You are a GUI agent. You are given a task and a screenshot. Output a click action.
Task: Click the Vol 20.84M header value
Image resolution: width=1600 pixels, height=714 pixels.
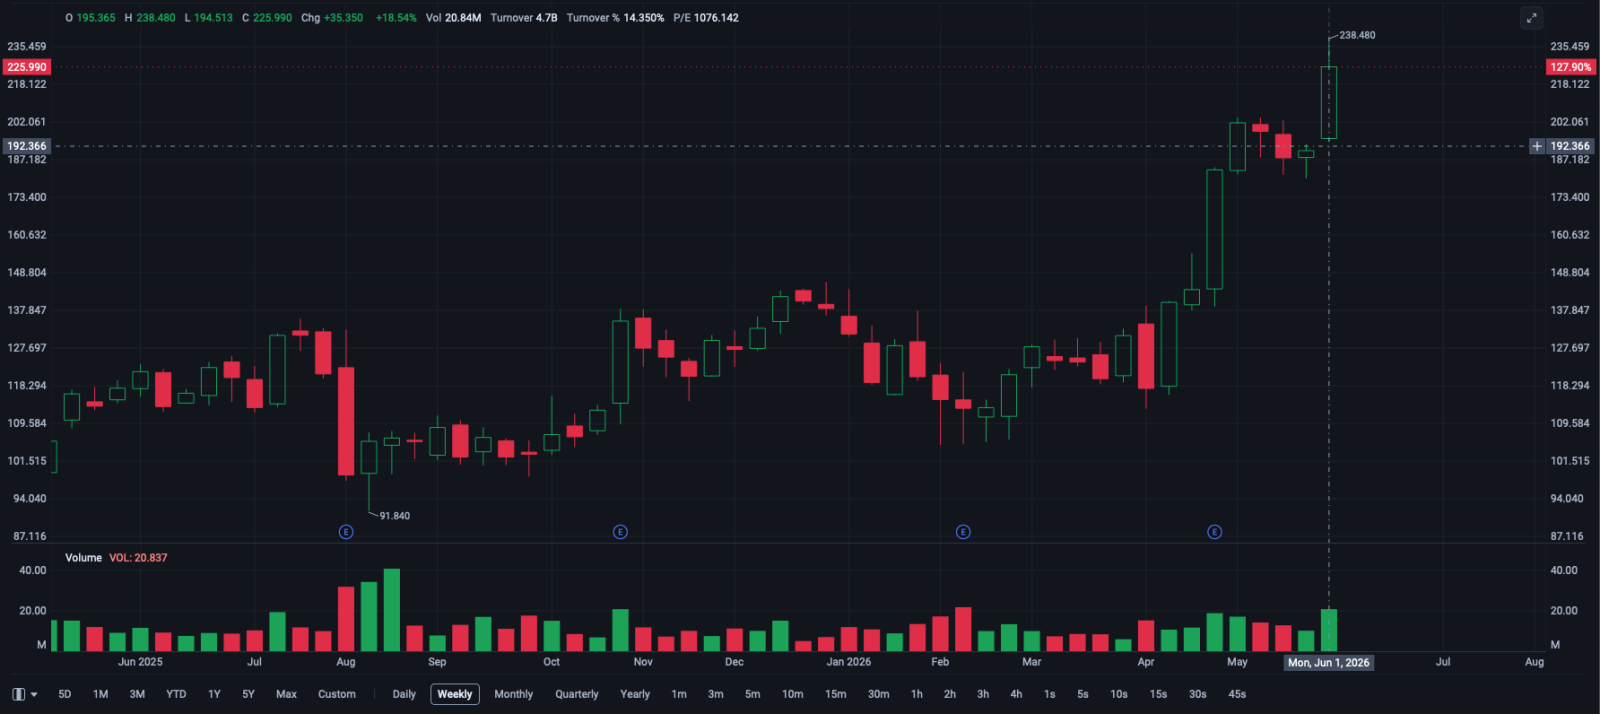(x=453, y=18)
